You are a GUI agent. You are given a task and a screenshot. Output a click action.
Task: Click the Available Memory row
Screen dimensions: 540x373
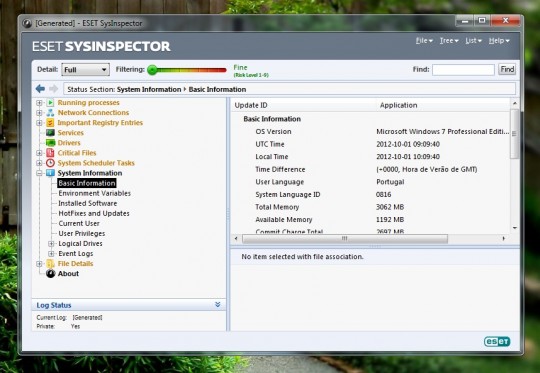point(371,219)
